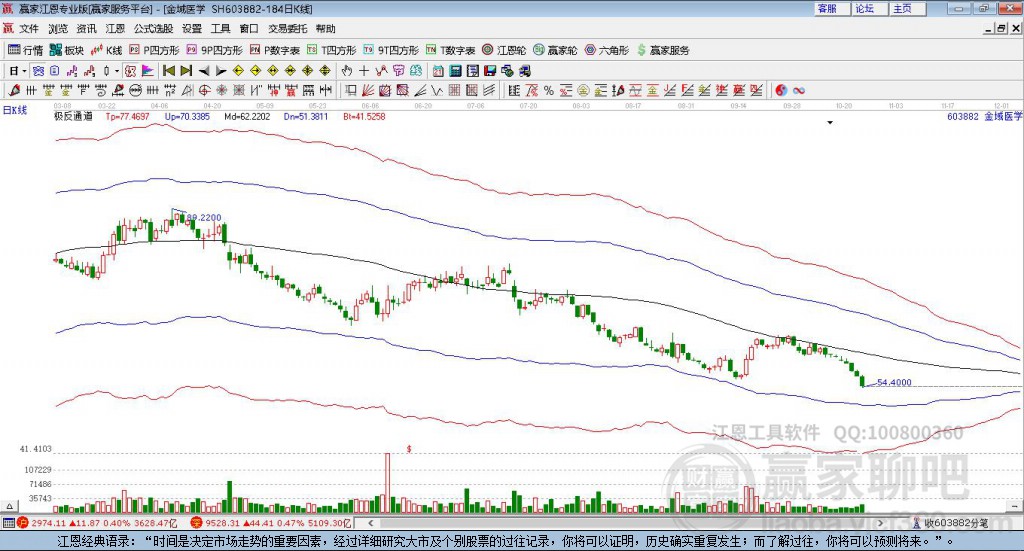Click horizontal scrollbar left arrow
Screen dimensions: 1024x551
coord(370,522)
